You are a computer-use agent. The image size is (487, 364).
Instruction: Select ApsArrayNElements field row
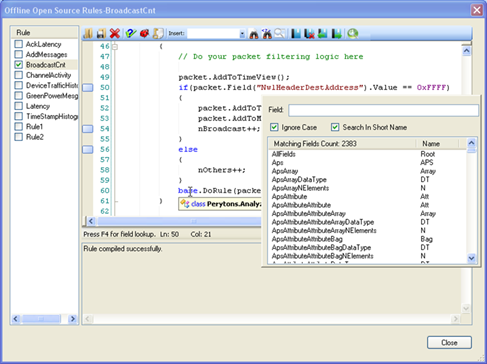pos(367,188)
